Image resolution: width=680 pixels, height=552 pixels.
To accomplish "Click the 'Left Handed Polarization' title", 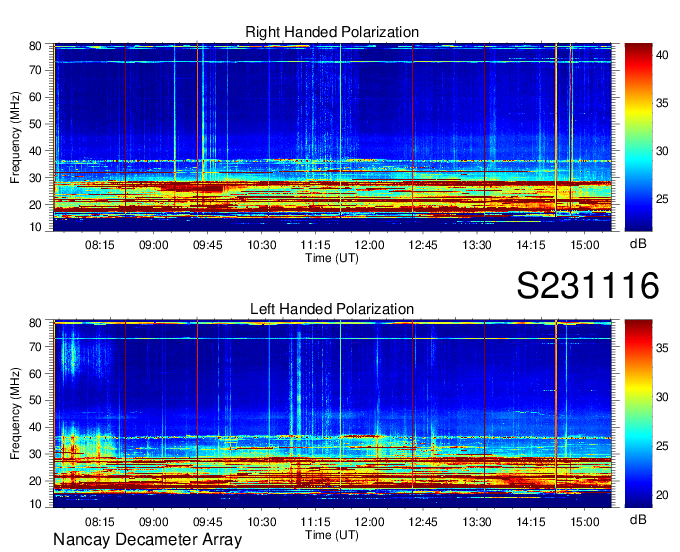I will pyautogui.click(x=332, y=309).
